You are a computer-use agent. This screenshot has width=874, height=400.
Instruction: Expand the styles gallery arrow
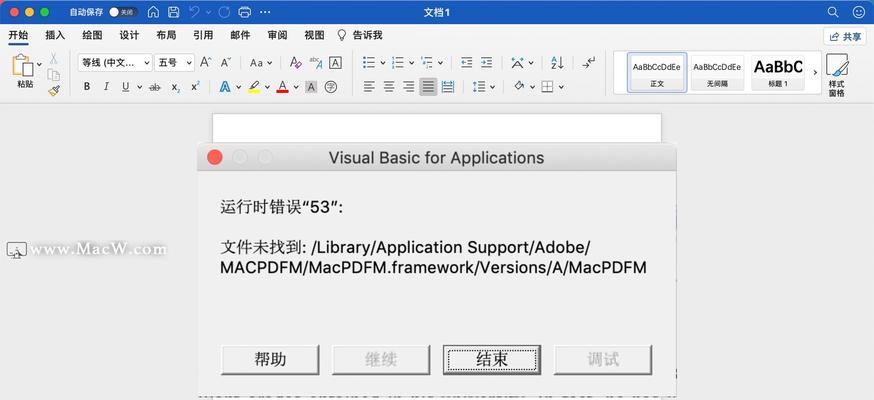815,72
